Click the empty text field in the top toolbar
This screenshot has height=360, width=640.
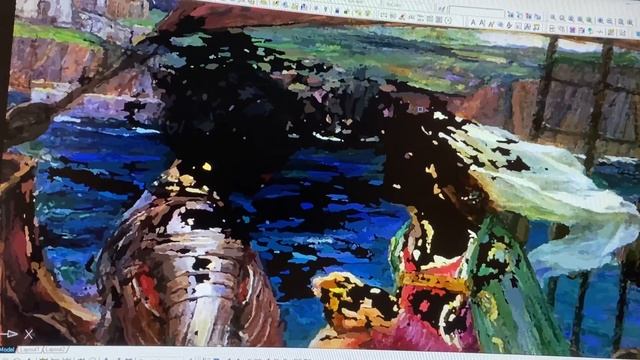[476, 11]
